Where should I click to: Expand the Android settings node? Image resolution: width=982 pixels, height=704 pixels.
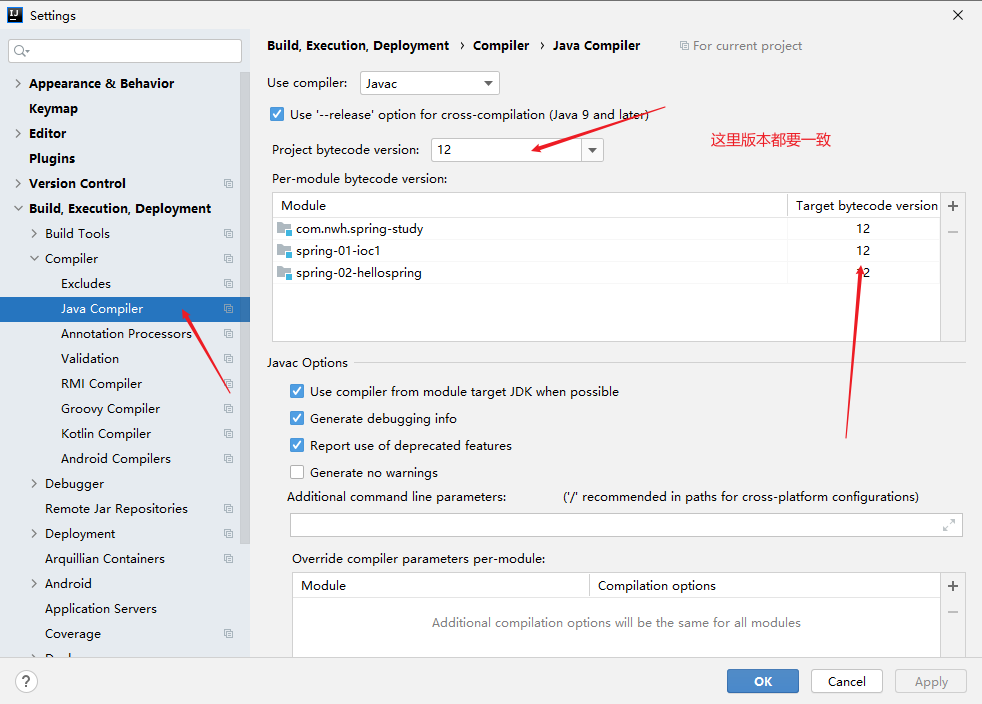click(x=34, y=584)
